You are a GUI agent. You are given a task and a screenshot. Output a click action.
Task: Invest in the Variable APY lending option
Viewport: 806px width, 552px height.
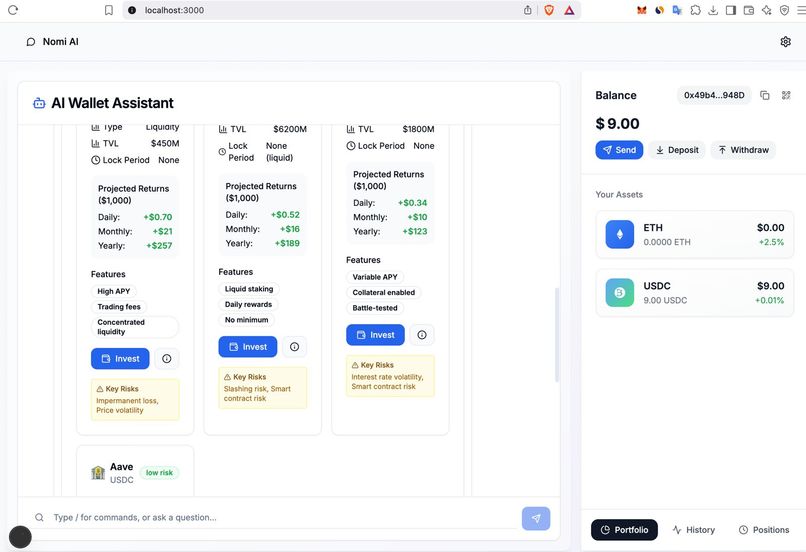375,335
